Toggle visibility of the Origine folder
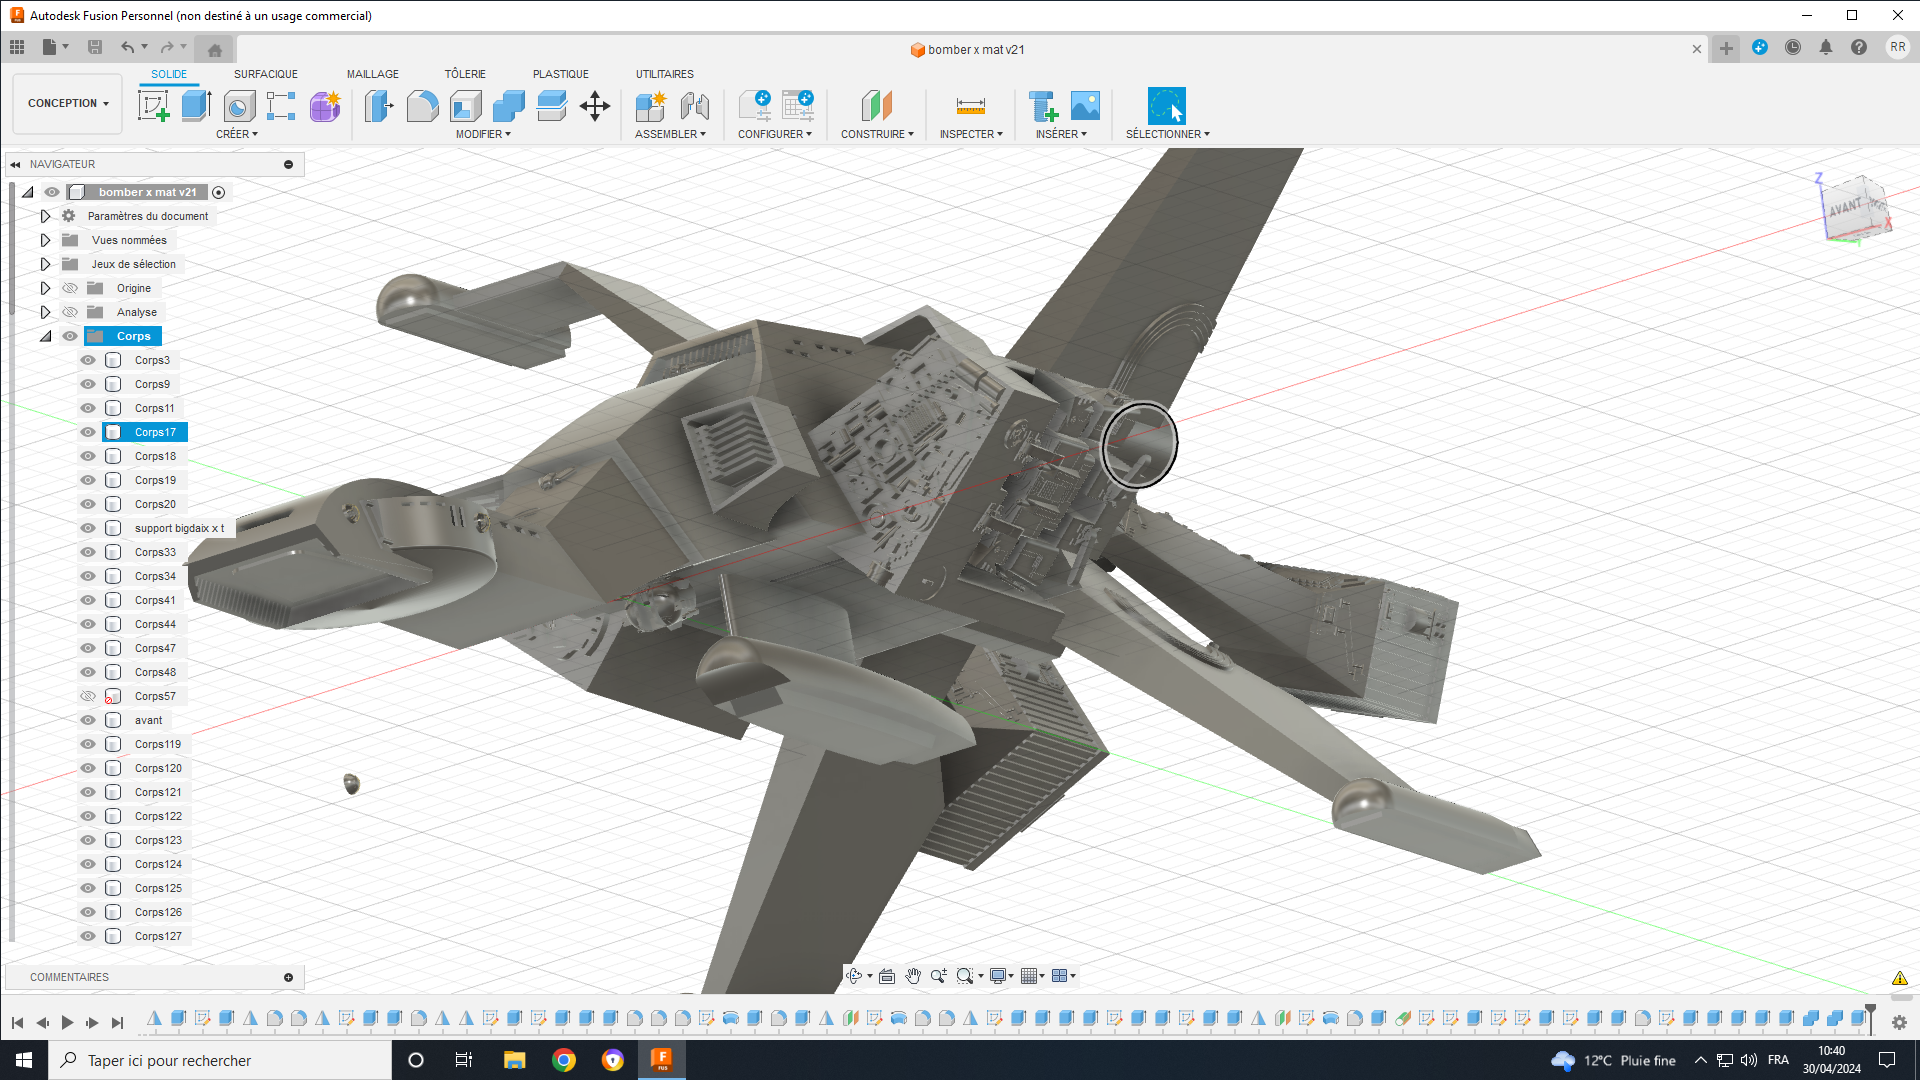 pos(70,288)
